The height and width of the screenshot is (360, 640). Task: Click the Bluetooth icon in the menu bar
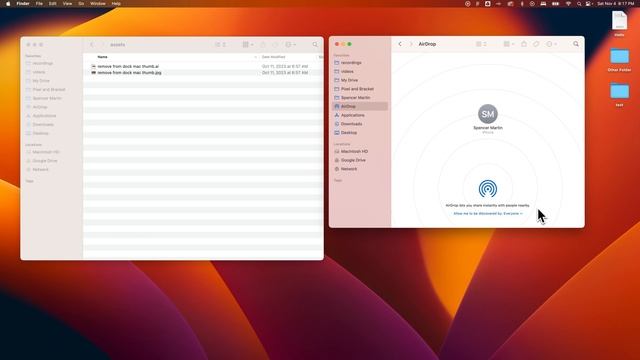click(x=522, y=4)
